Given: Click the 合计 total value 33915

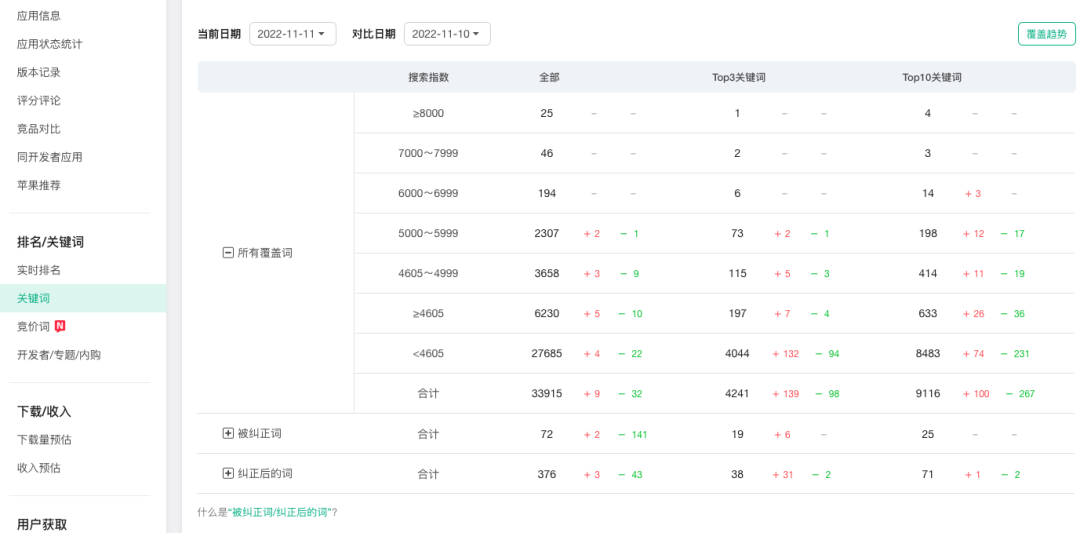Looking at the screenshot, I should pyautogui.click(x=546, y=394).
